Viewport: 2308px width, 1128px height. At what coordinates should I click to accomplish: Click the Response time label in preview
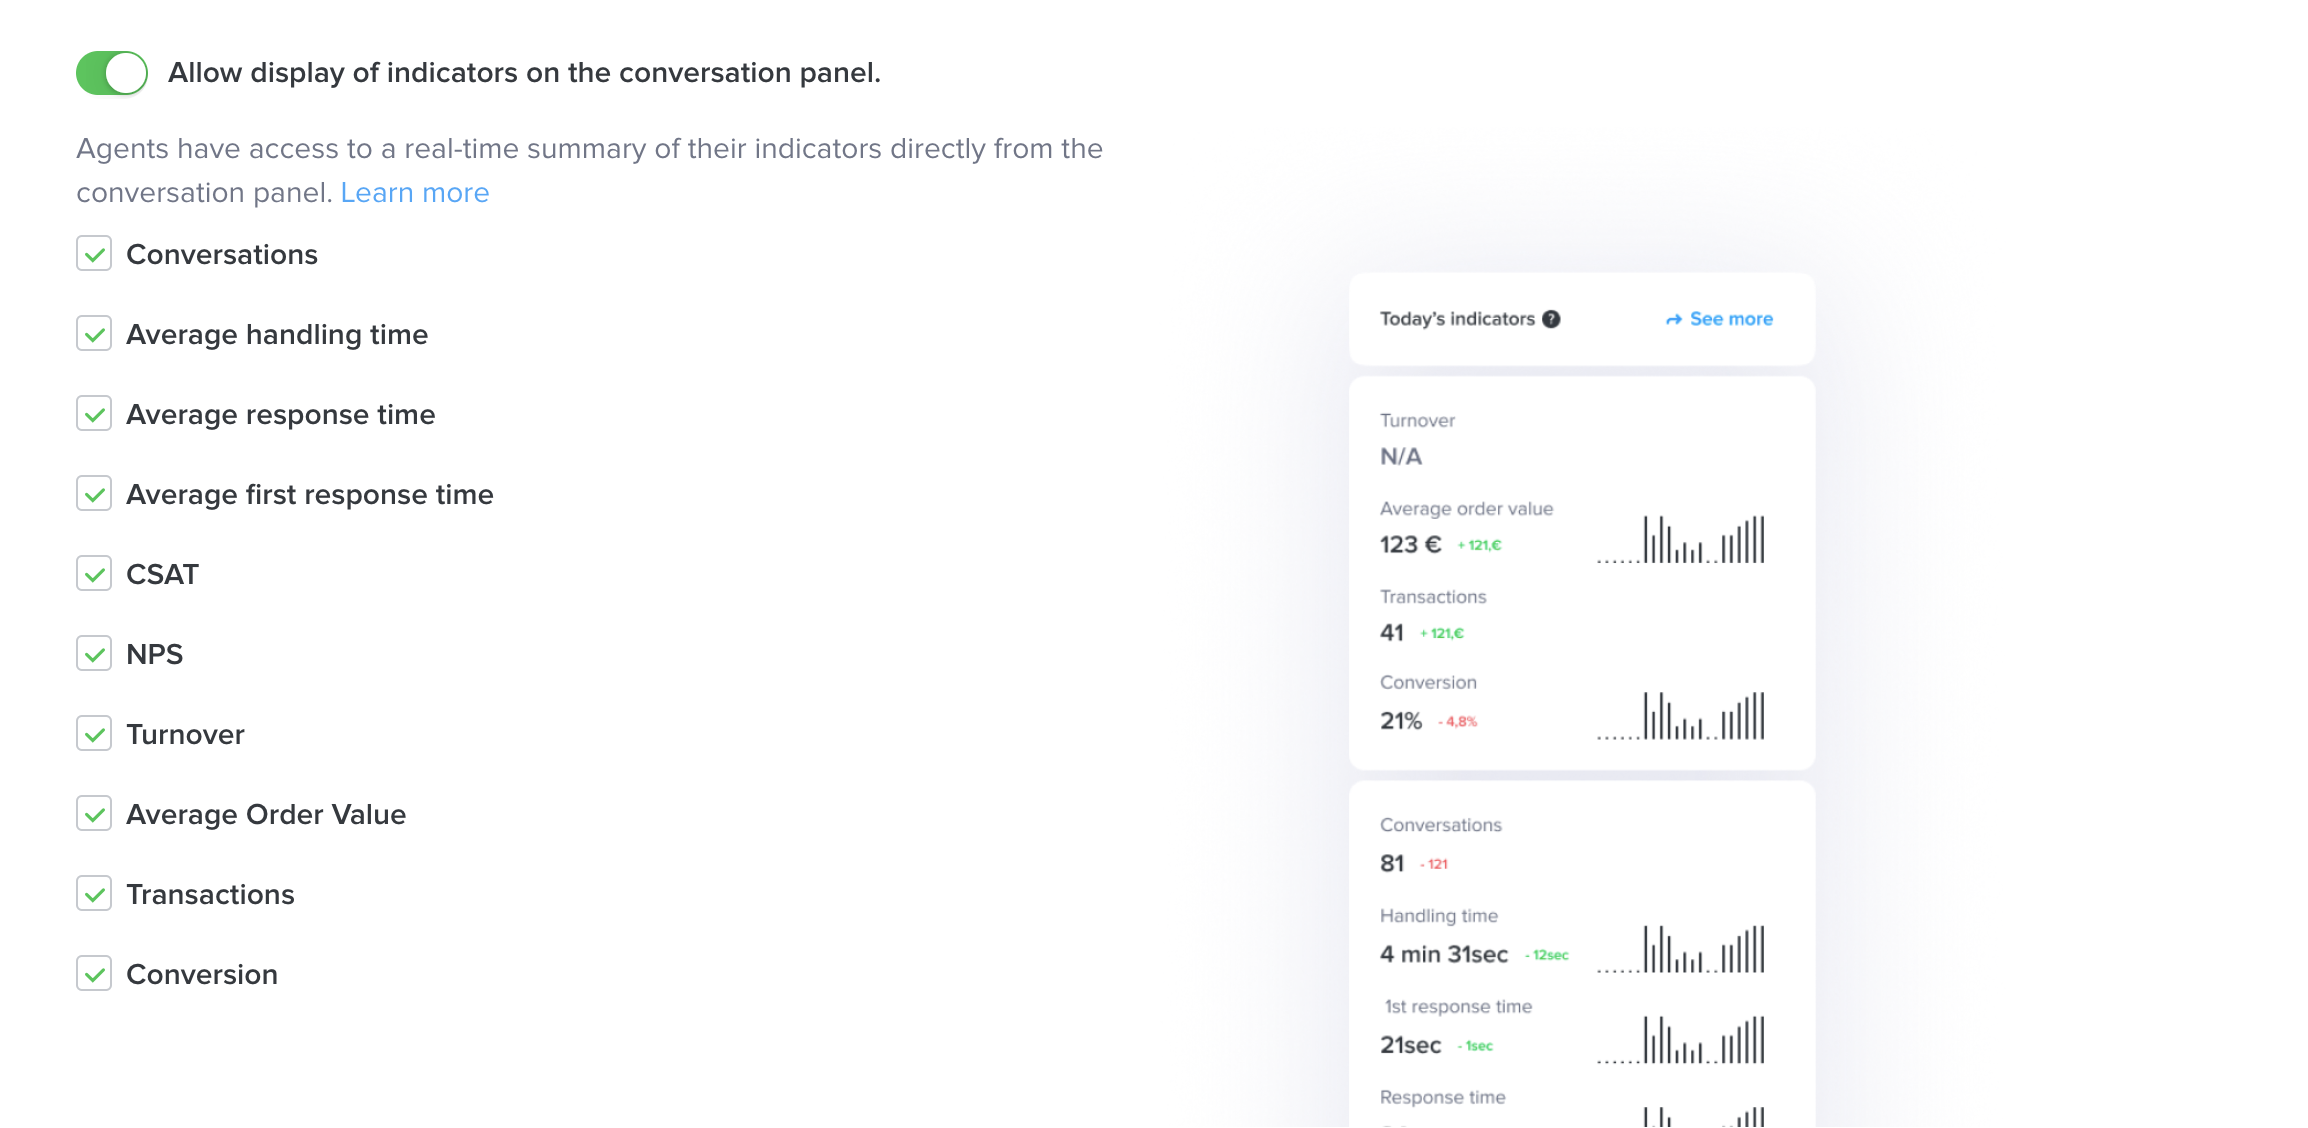pos(1443,1097)
